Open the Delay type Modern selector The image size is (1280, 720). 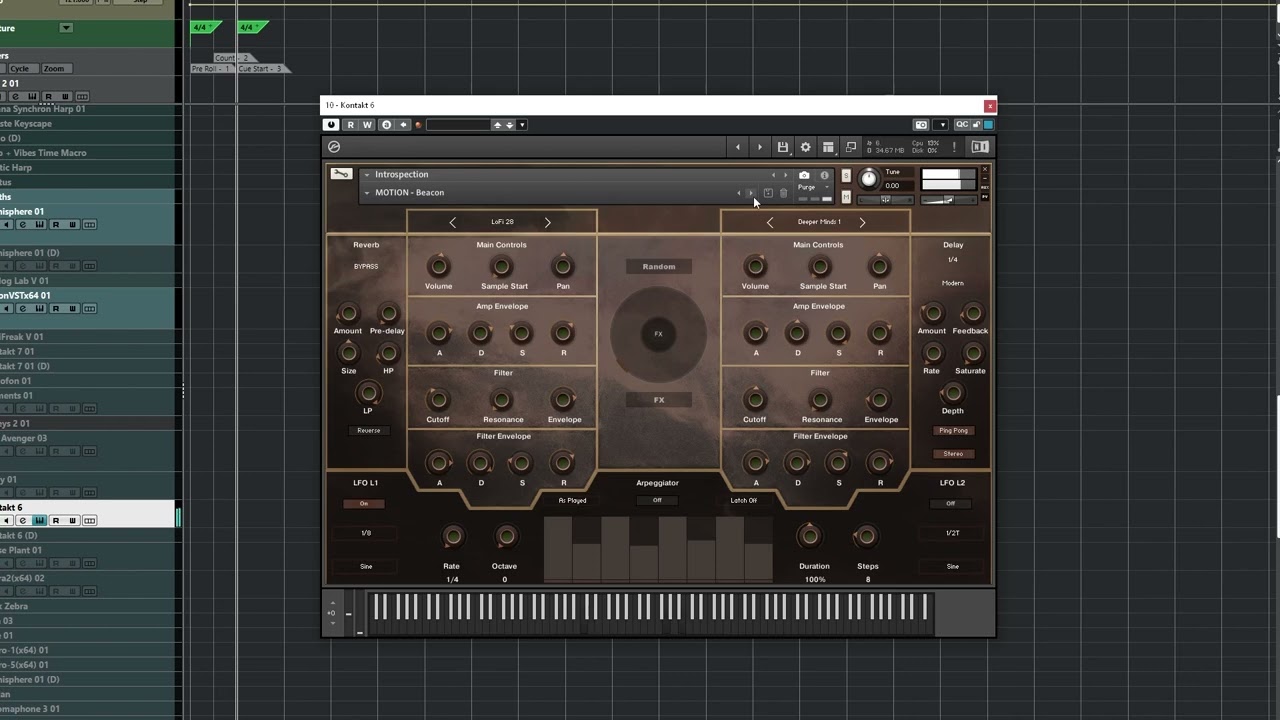click(953, 283)
